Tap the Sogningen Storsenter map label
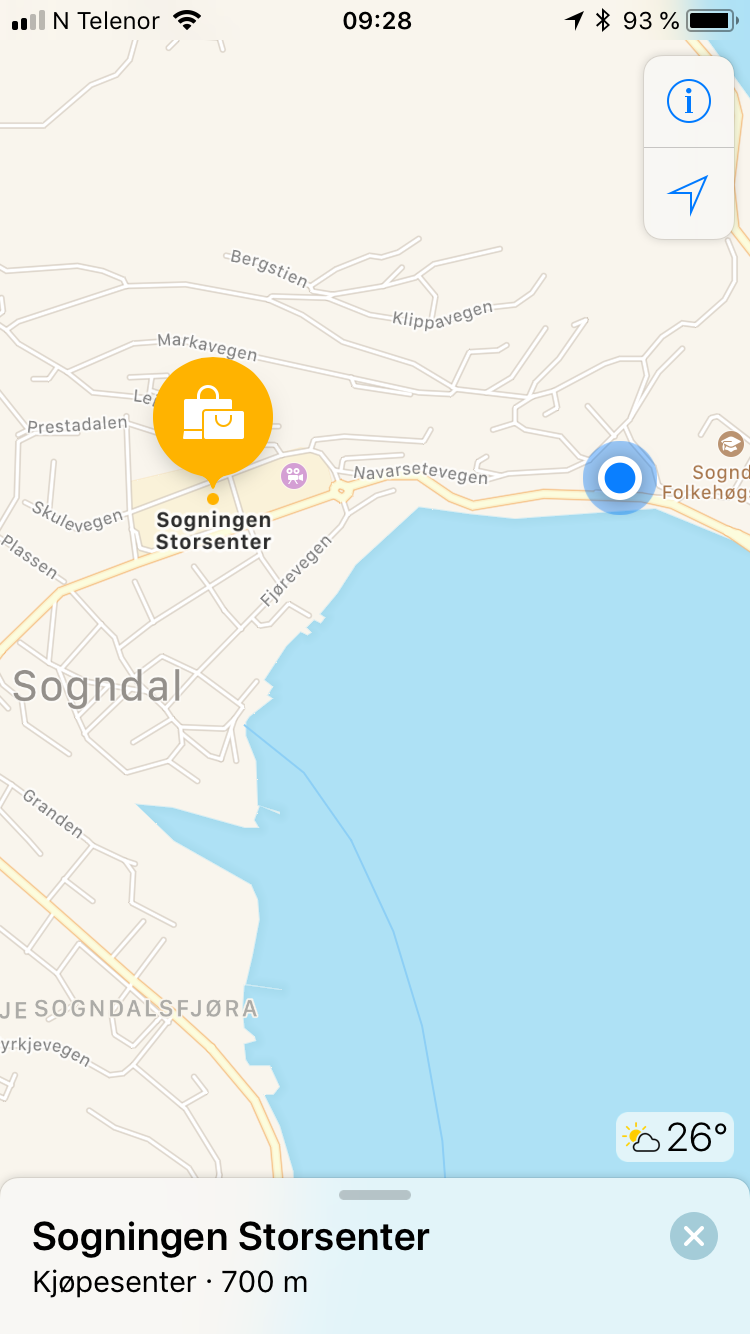The width and height of the screenshot is (750, 1334). click(x=214, y=531)
